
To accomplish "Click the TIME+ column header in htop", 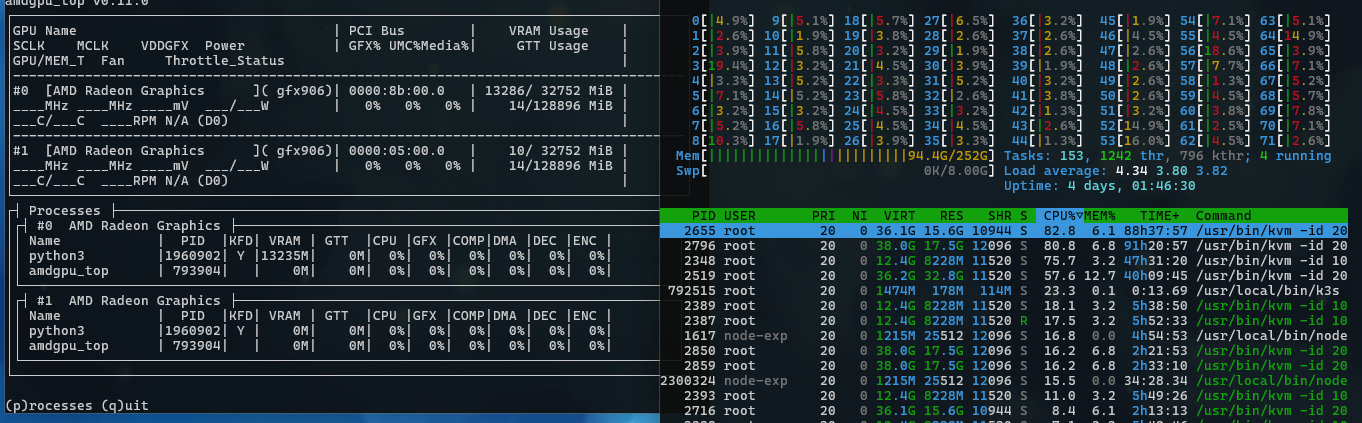I will click(1160, 215).
